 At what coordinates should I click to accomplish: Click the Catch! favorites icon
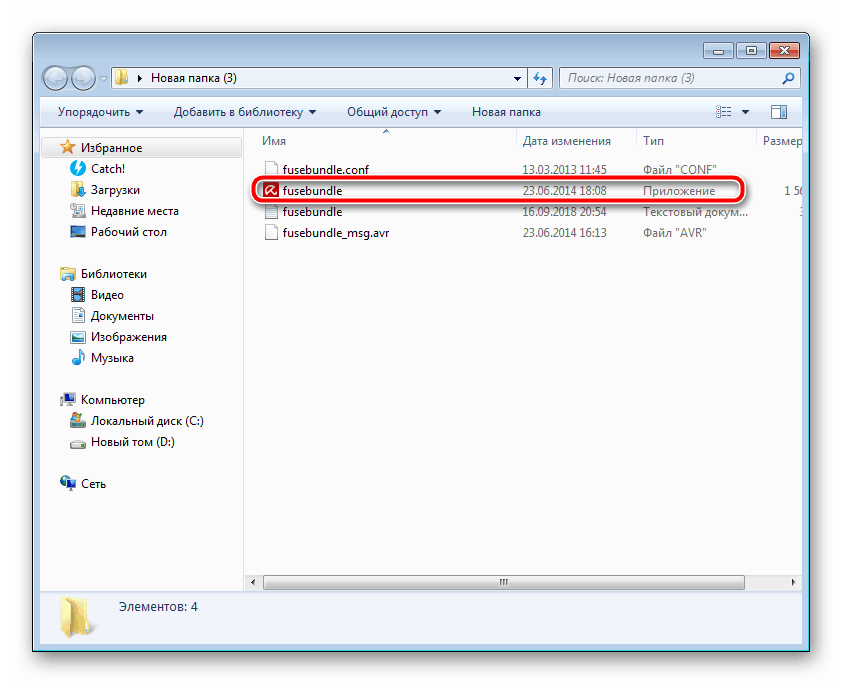pyautogui.click(x=79, y=169)
